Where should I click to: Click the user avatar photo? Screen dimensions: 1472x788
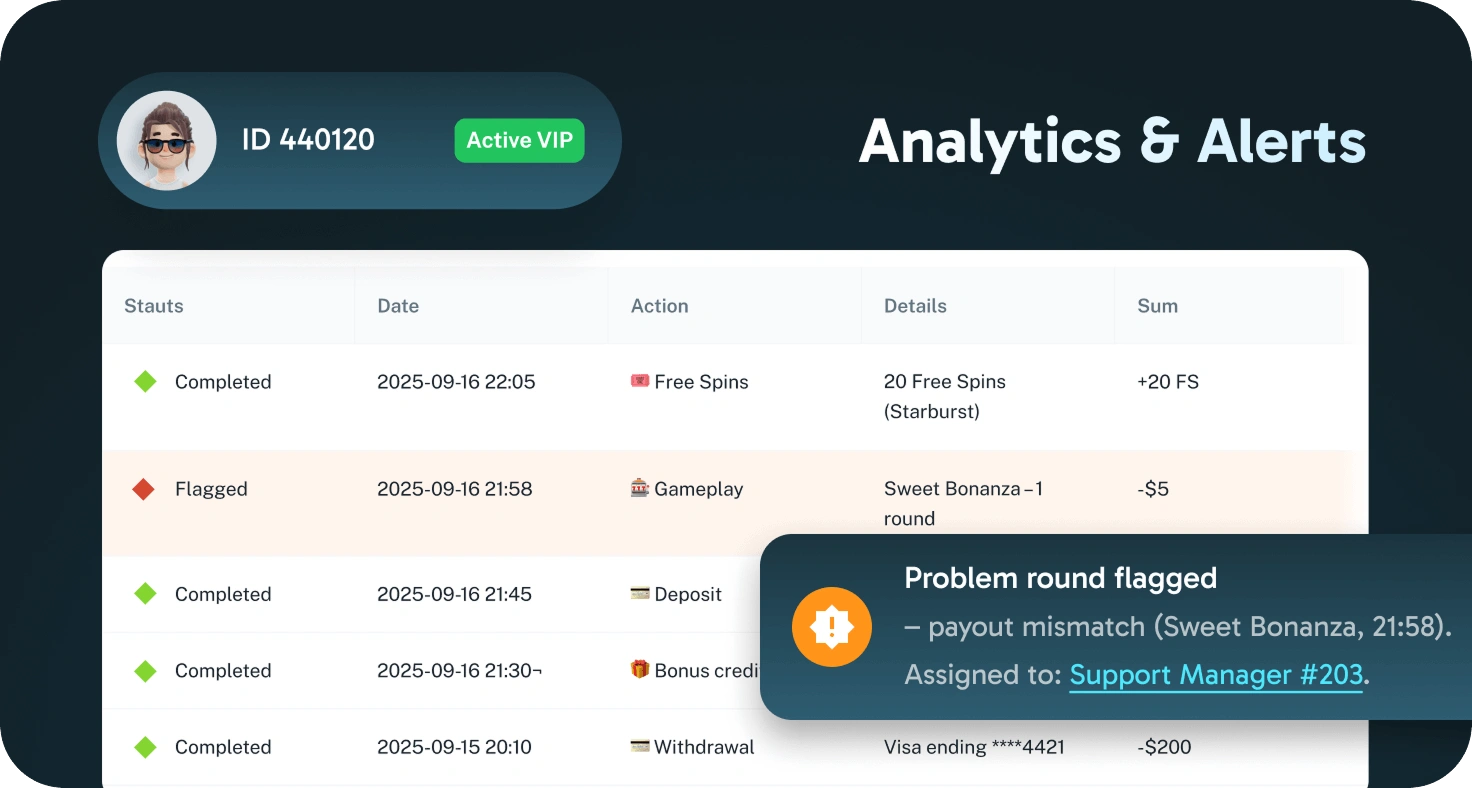pos(166,140)
